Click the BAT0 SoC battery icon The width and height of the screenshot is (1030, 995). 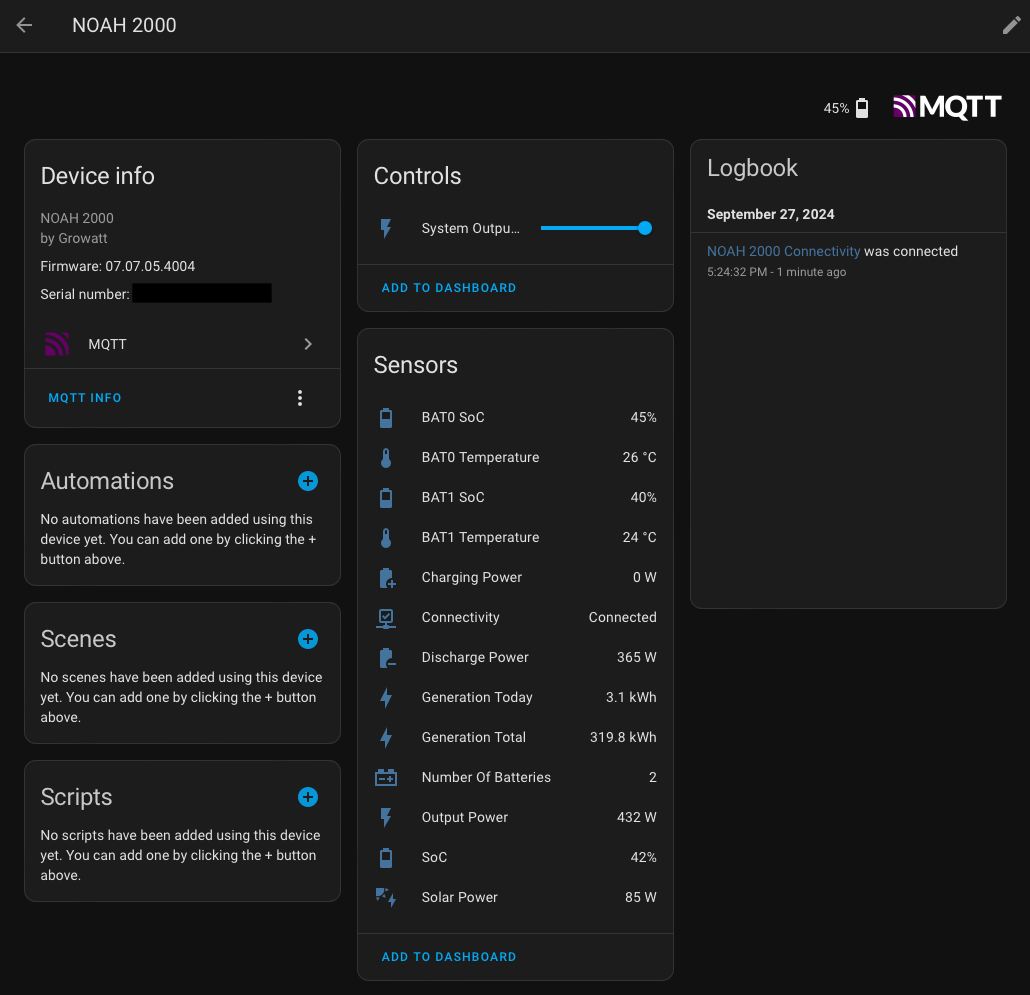click(386, 418)
